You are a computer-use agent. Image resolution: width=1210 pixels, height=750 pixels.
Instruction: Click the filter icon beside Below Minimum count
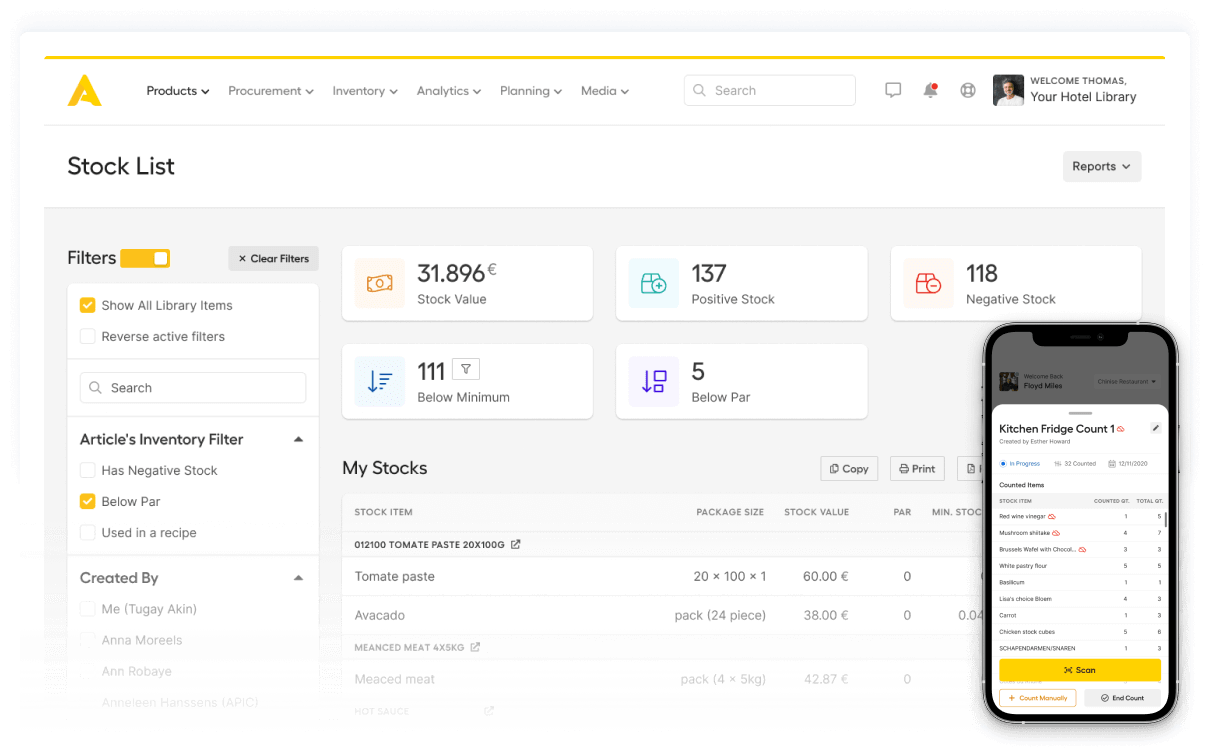click(x=466, y=369)
